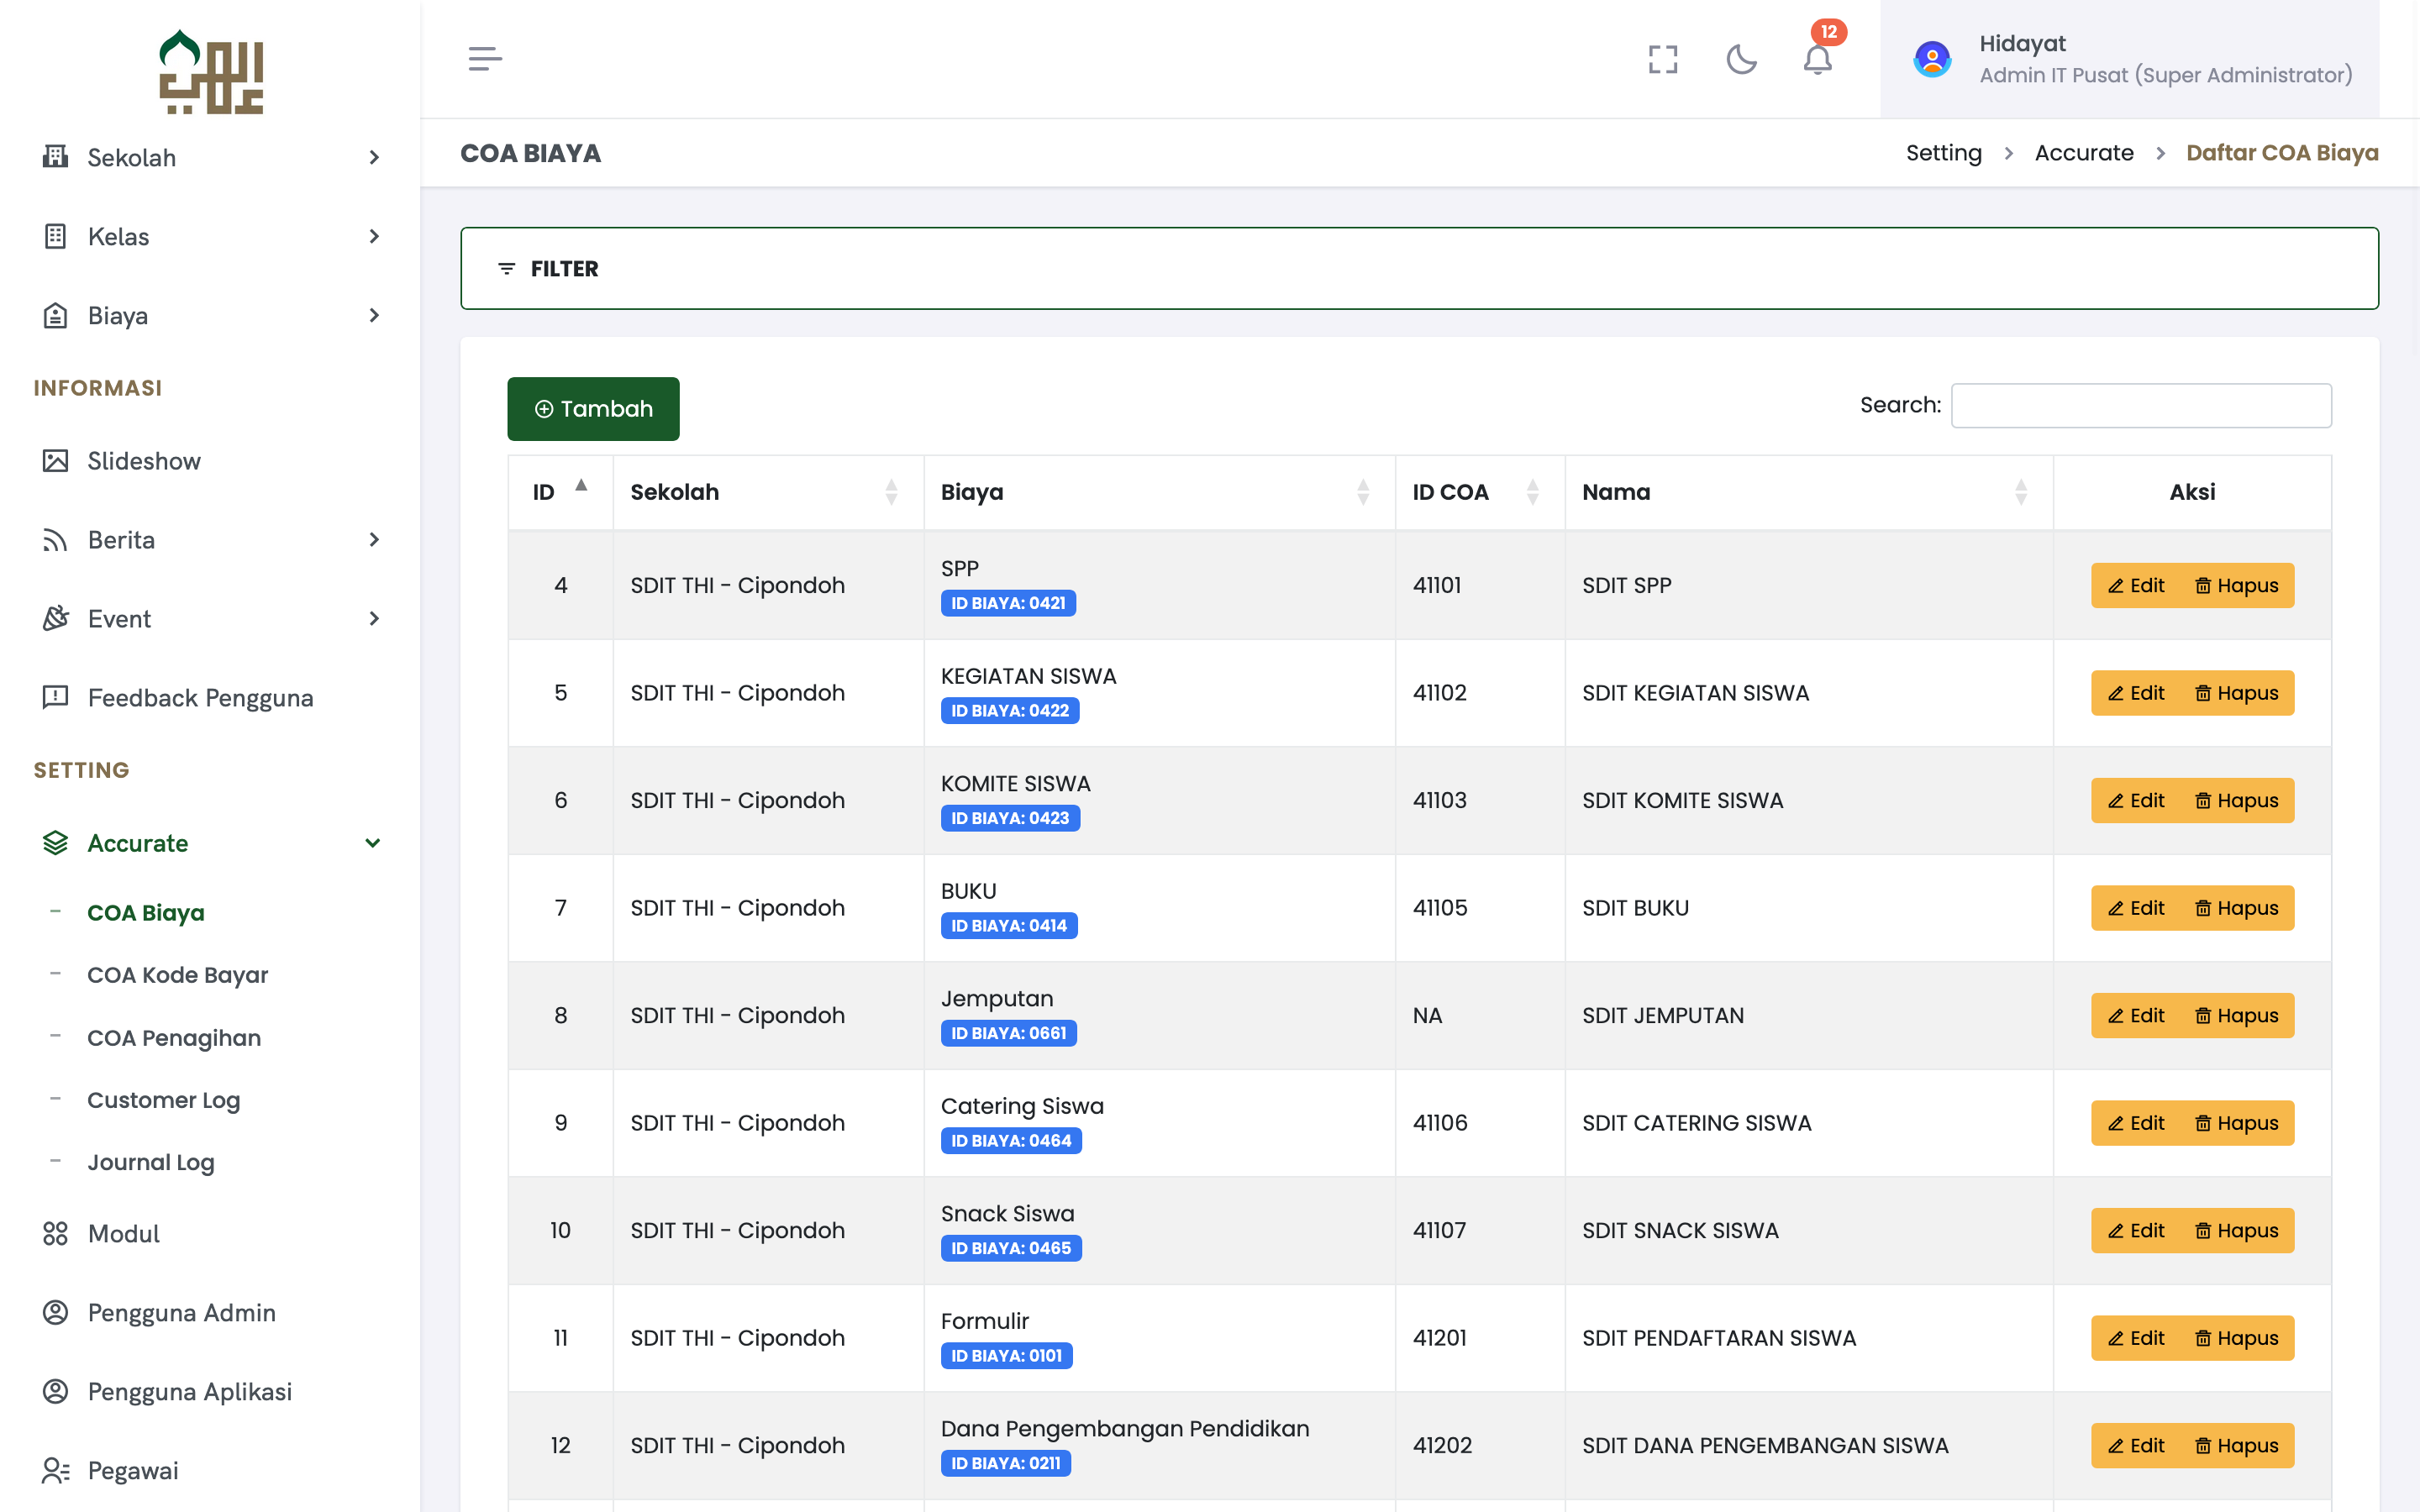The height and width of the screenshot is (1512, 2420).
Task: Click the ID BIAYA: 0211 badge
Action: pos(1005,1463)
